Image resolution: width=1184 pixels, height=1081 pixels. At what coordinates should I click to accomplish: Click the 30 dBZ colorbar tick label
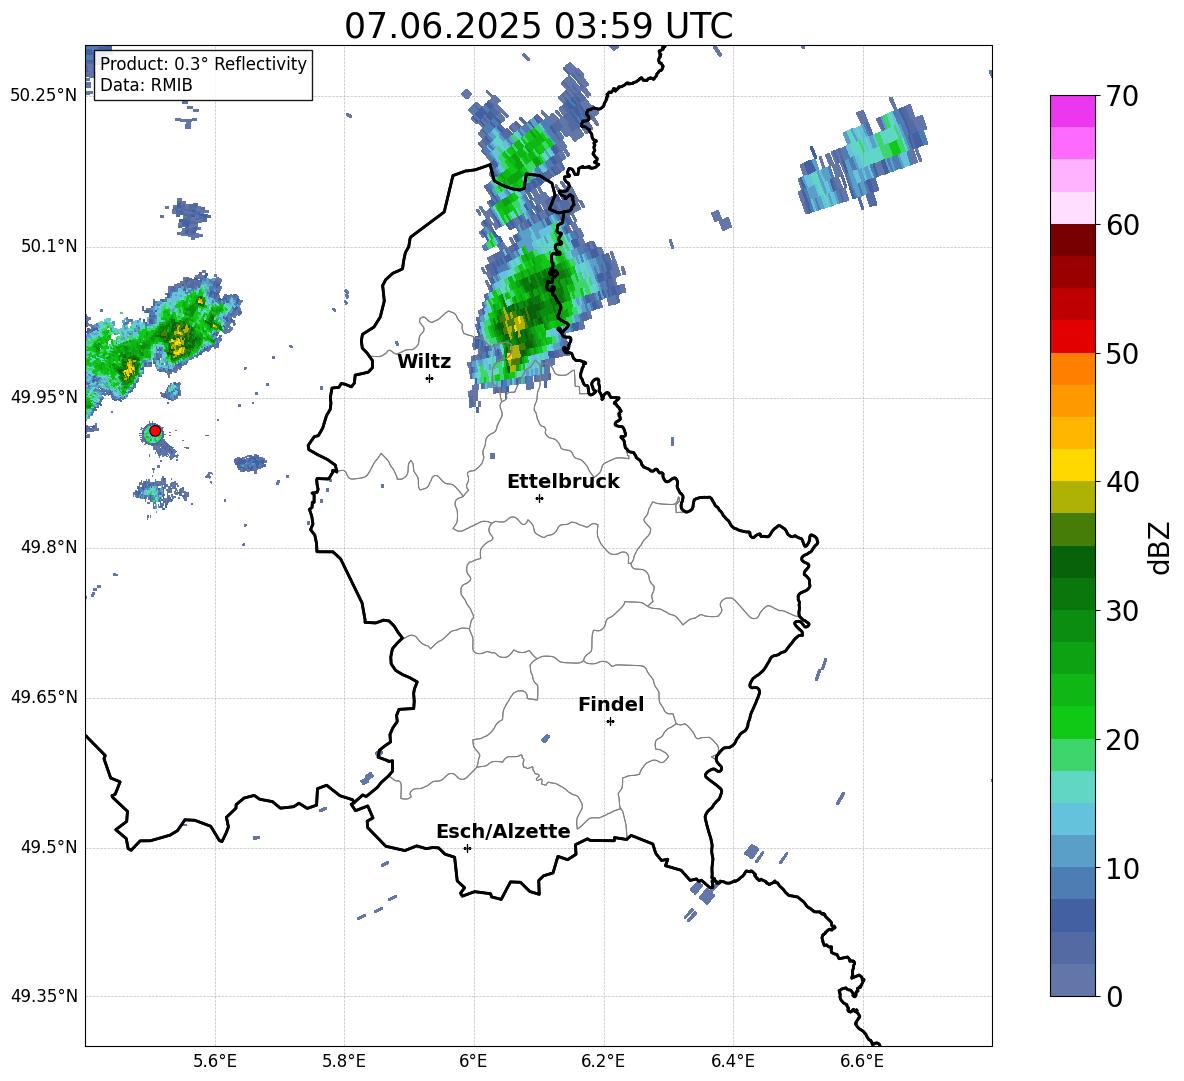click(x=1122, y=611)
